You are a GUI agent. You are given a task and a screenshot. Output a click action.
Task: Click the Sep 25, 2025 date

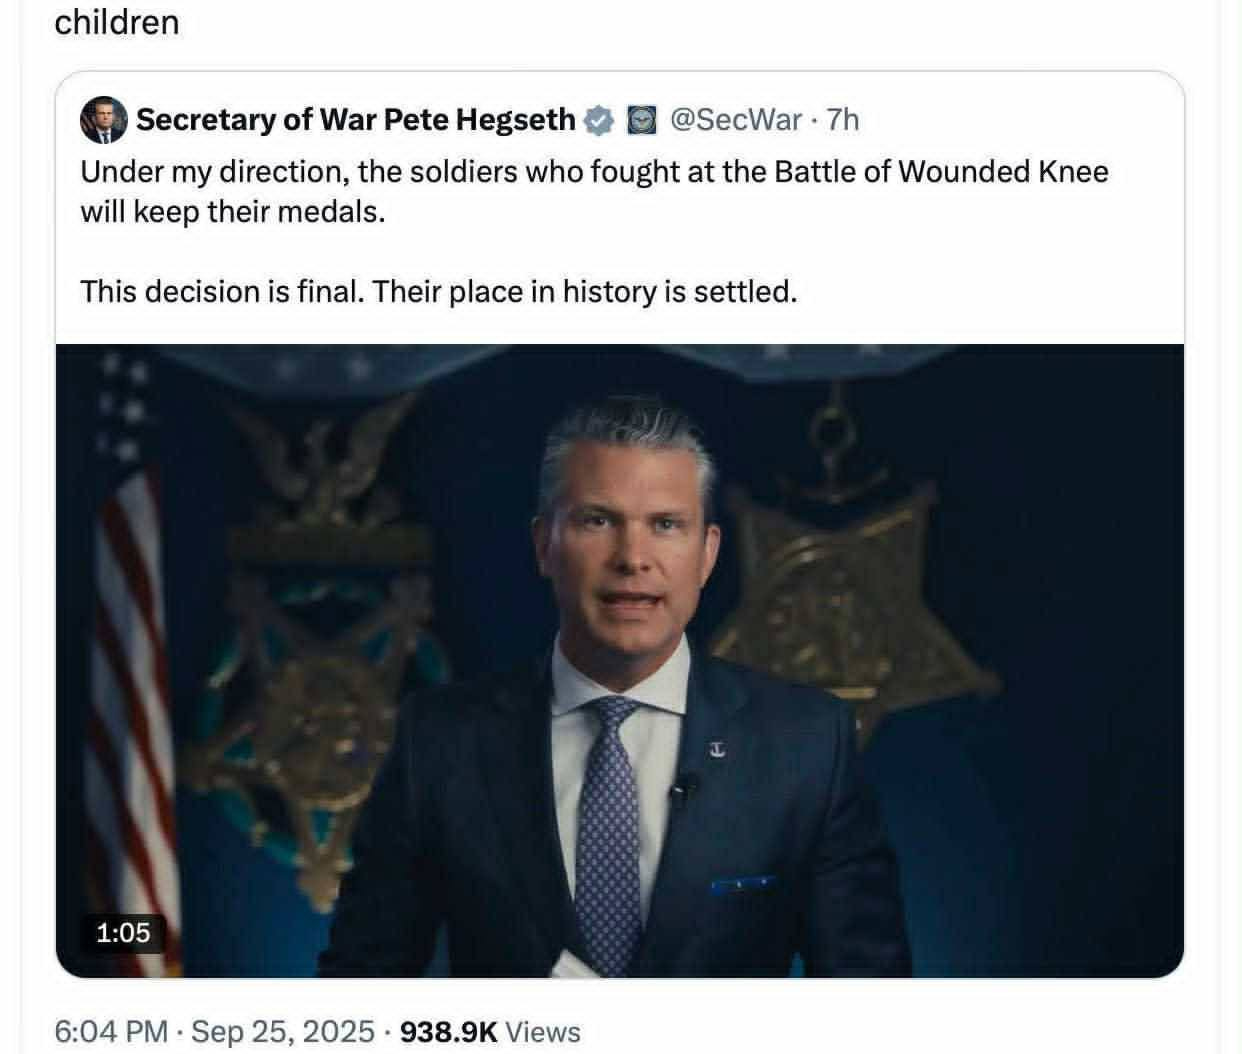pyautogui.click(x=281, y=1031)
